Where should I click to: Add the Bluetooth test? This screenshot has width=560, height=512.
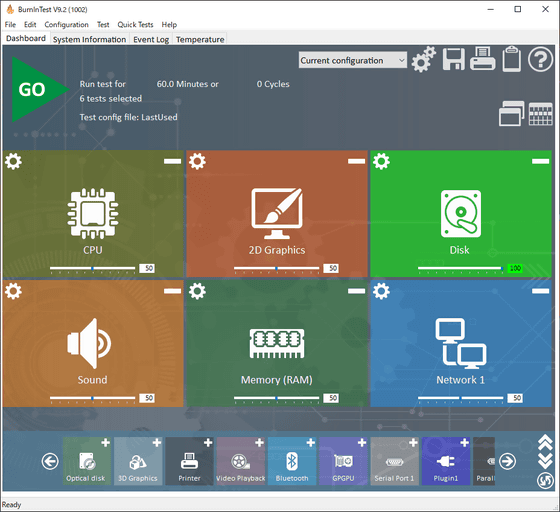click(x=311, y=443)
